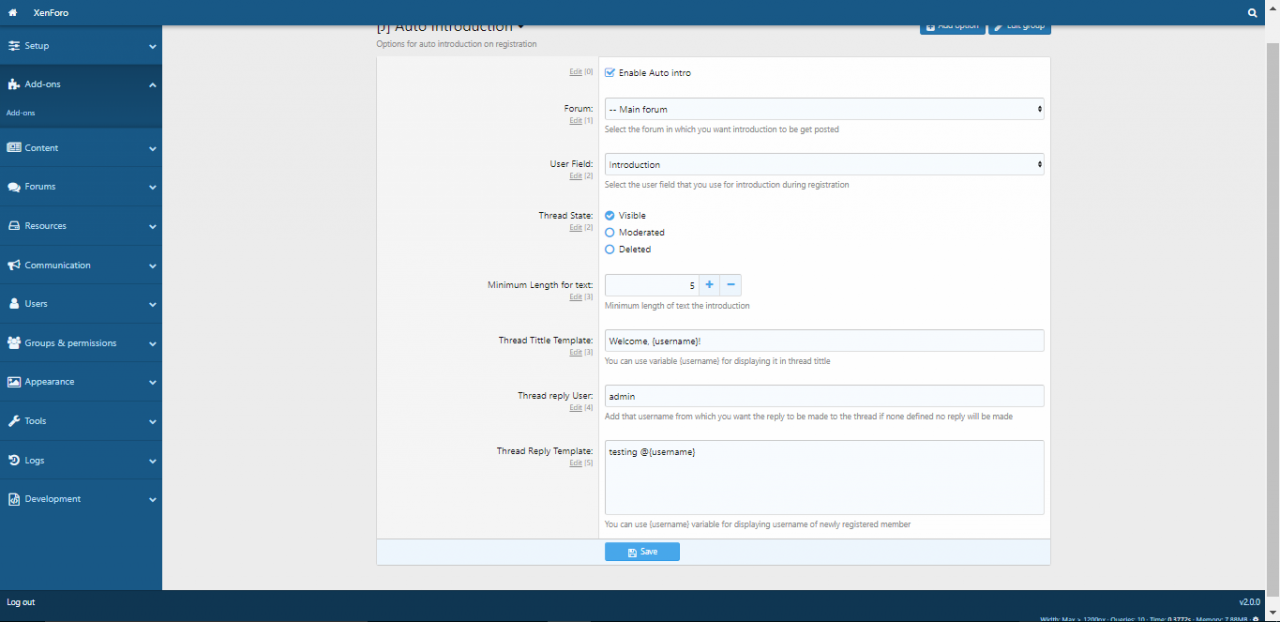Image resolution: width=1280 pixels, height=622 pixels.
Task: Click the Save button
Action: point(642,552)
